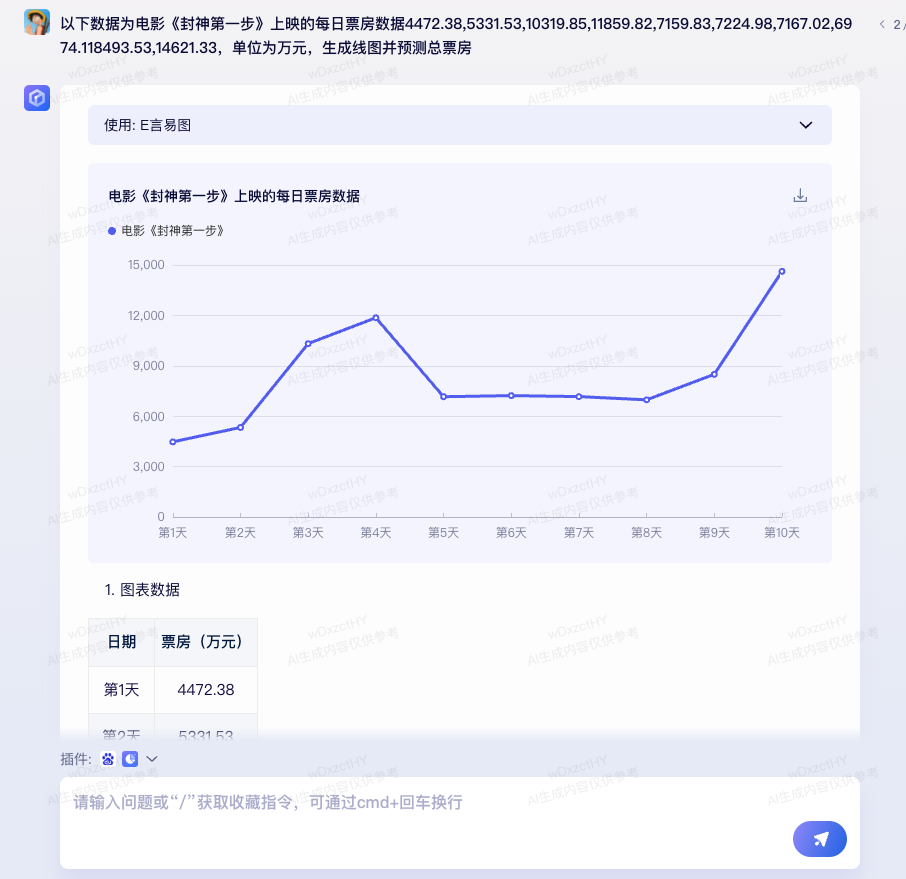Click the 2/ pagination indicator

pos(897,24)
